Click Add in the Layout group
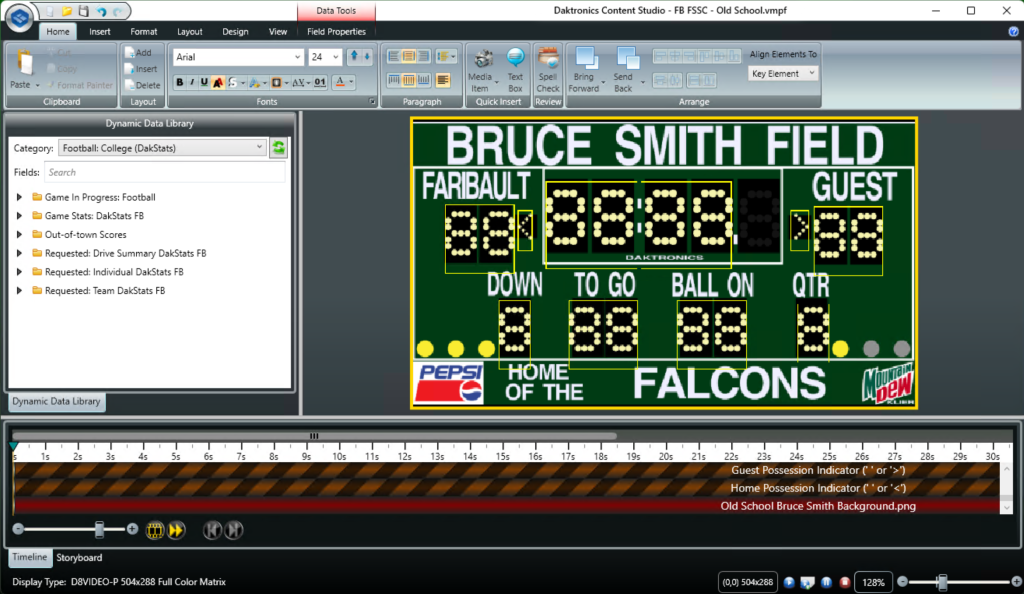This screenshot has height=594, width=1024. click(x=141, y=53)
